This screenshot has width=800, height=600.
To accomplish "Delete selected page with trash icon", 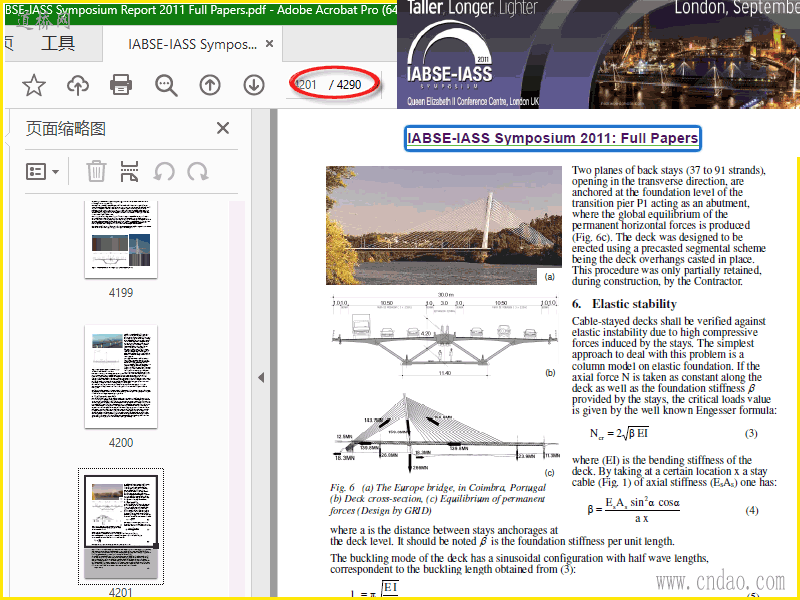I will (x=96, y=171).
